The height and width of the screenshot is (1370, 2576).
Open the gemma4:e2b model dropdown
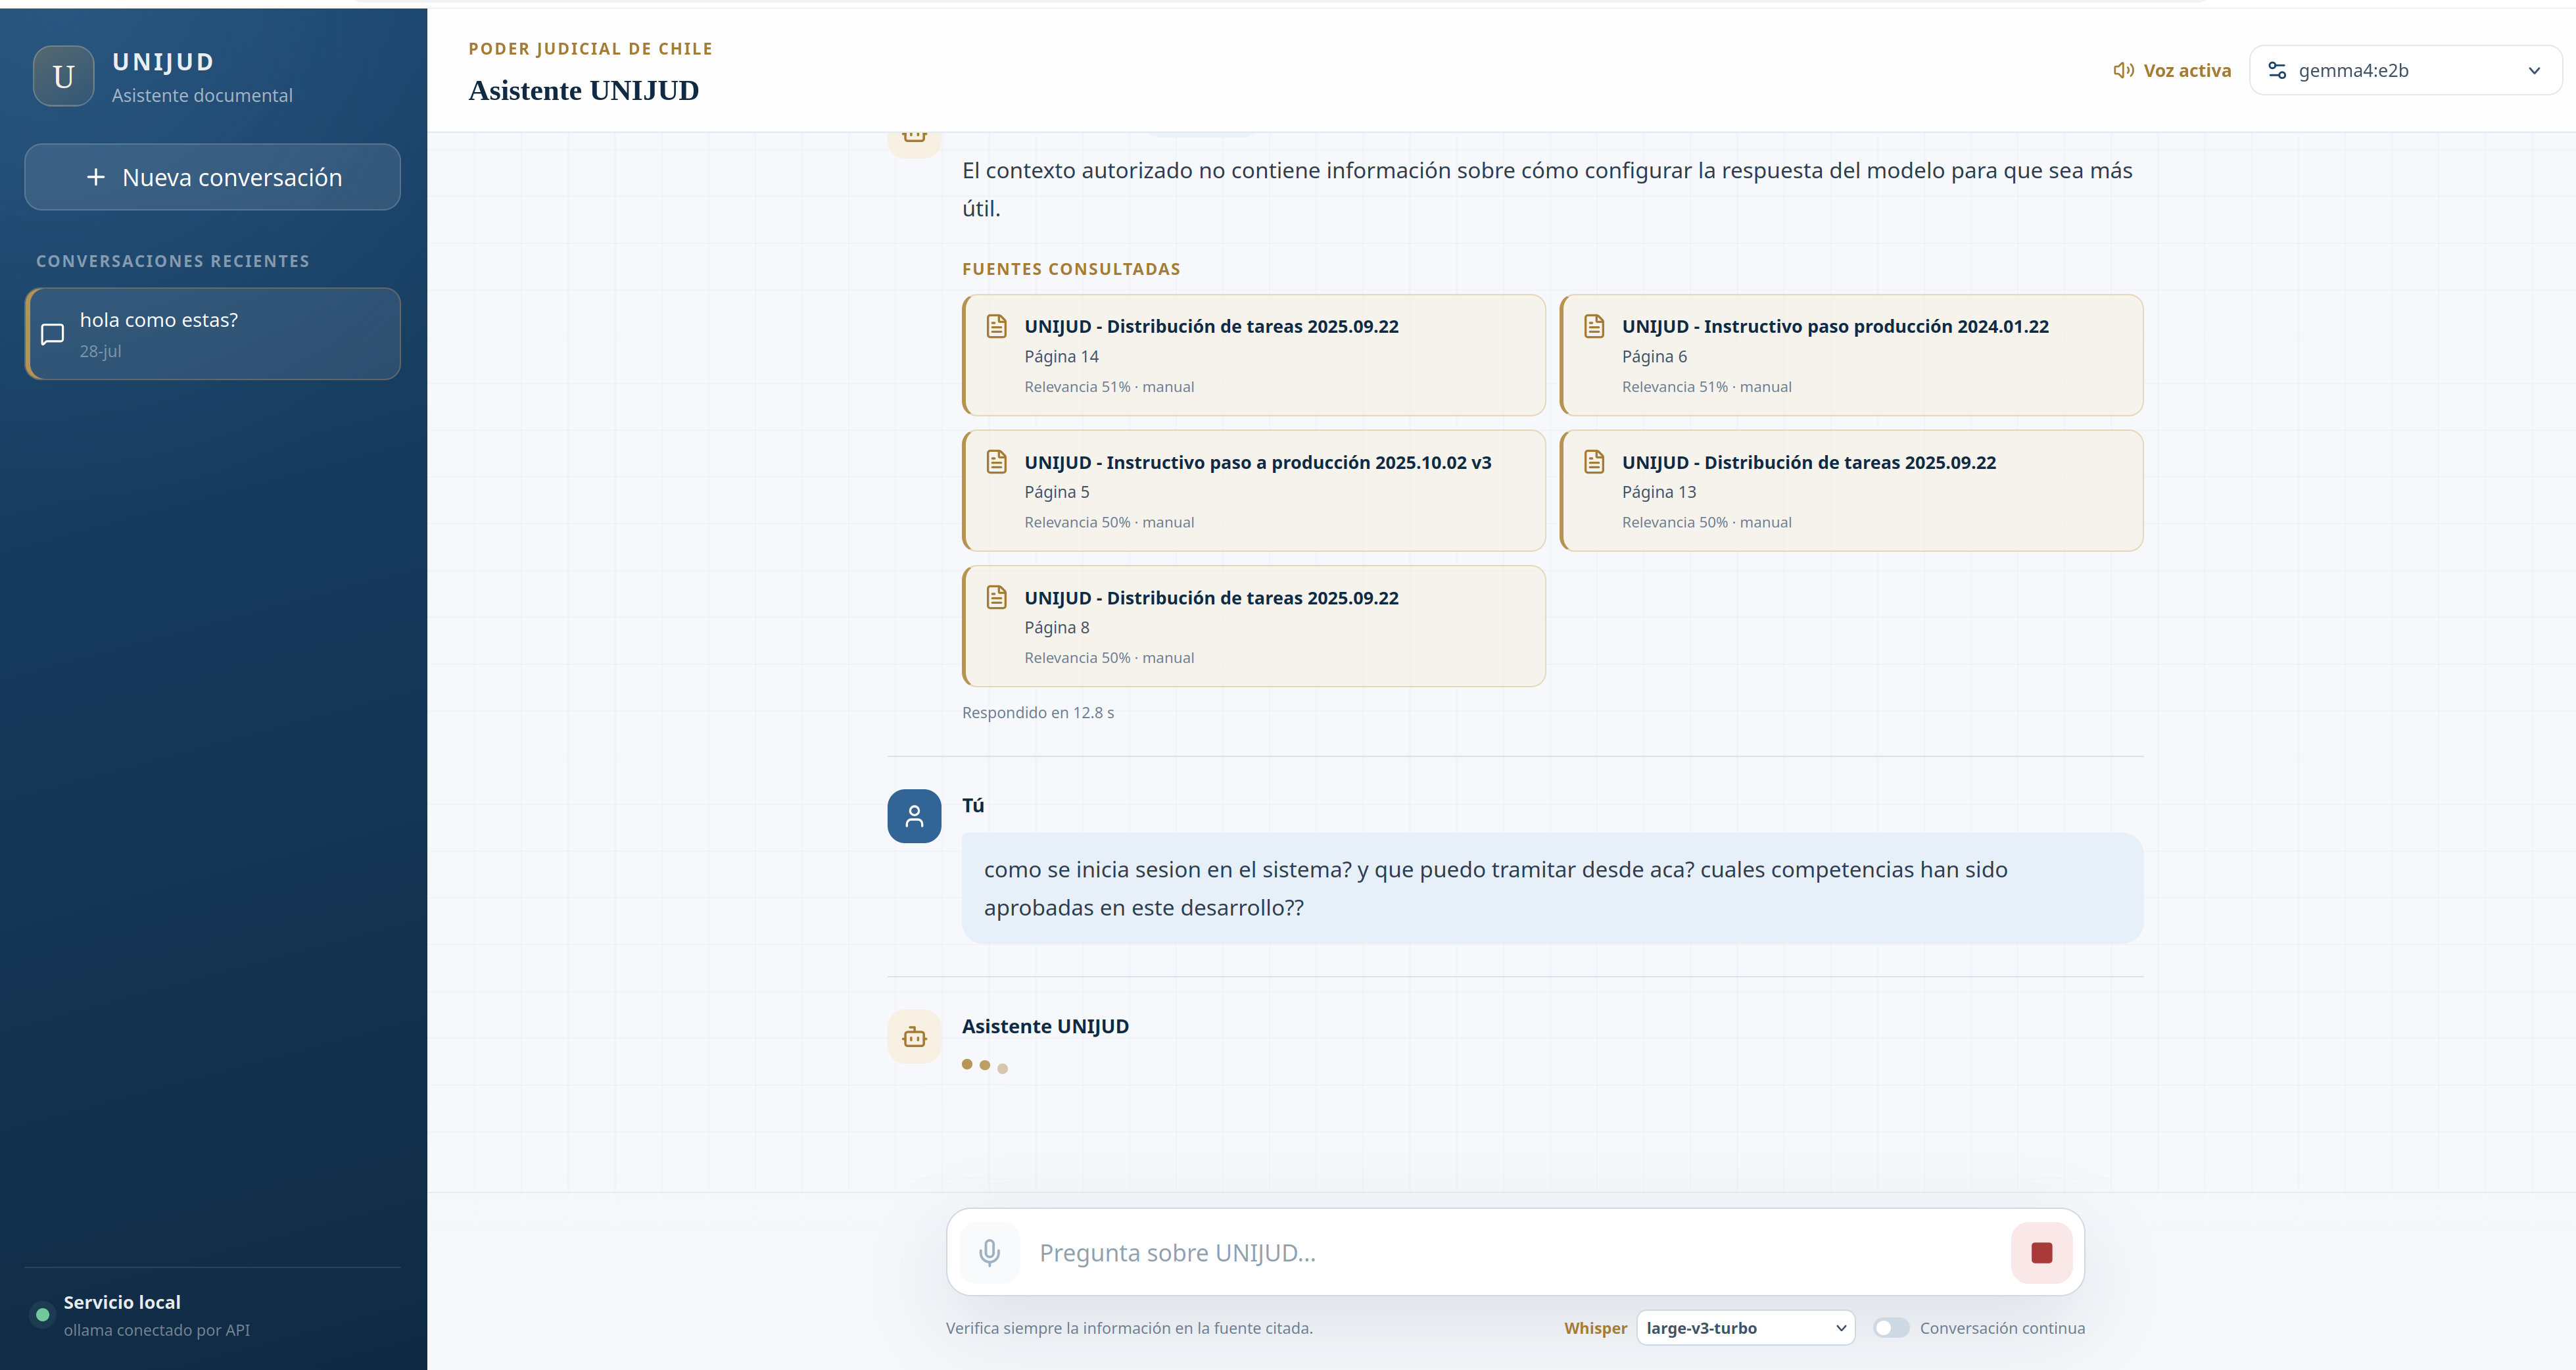pyautogui.click(x=2405, y=70)
